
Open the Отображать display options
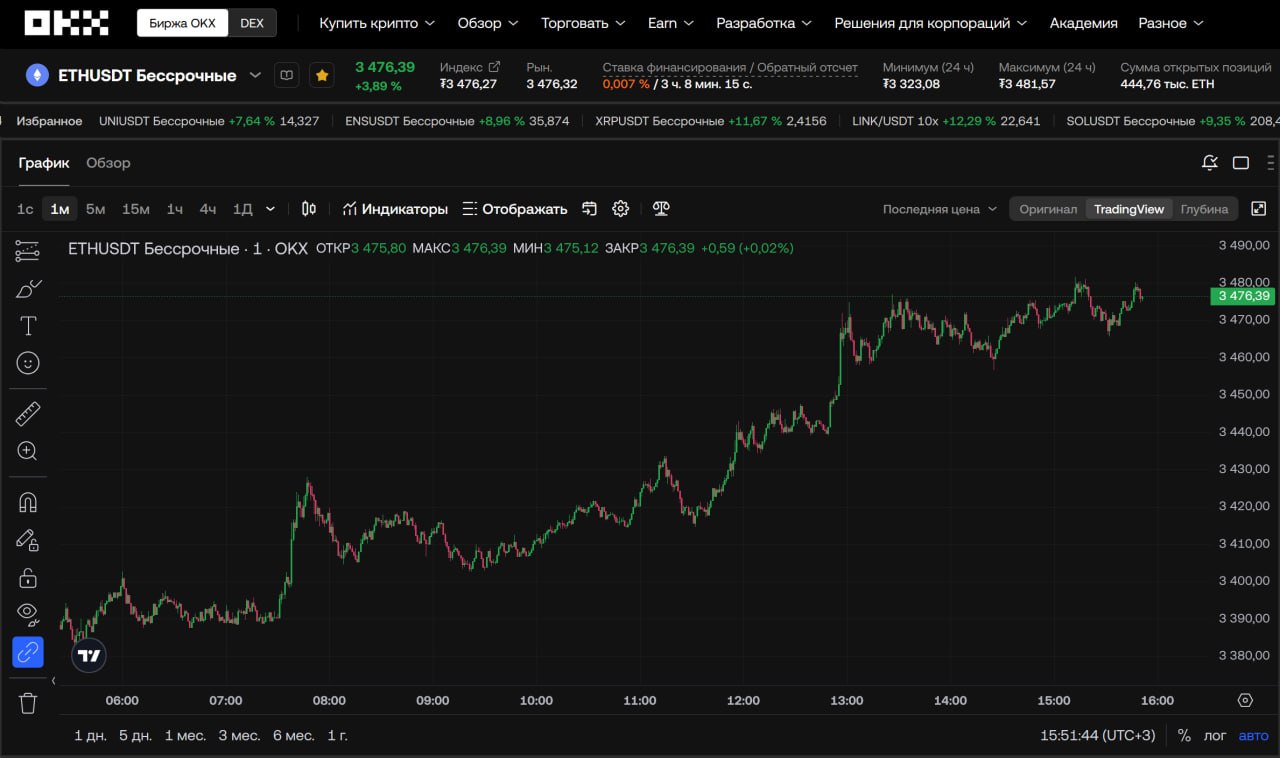pyautogui.click(x=515, y=209)
